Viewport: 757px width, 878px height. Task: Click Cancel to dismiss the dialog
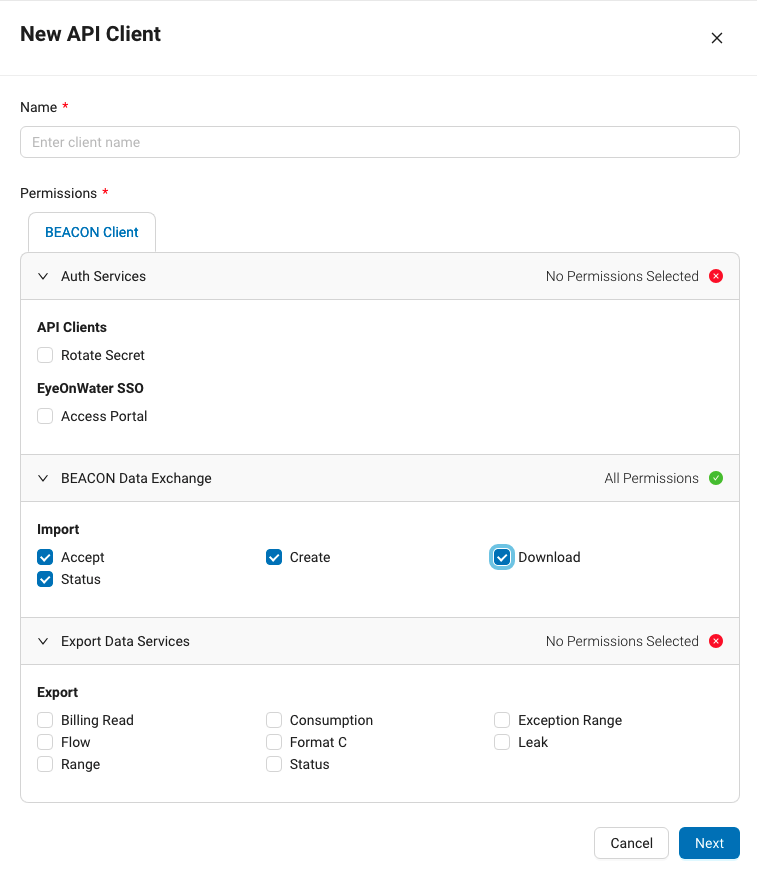click(631, 843)
